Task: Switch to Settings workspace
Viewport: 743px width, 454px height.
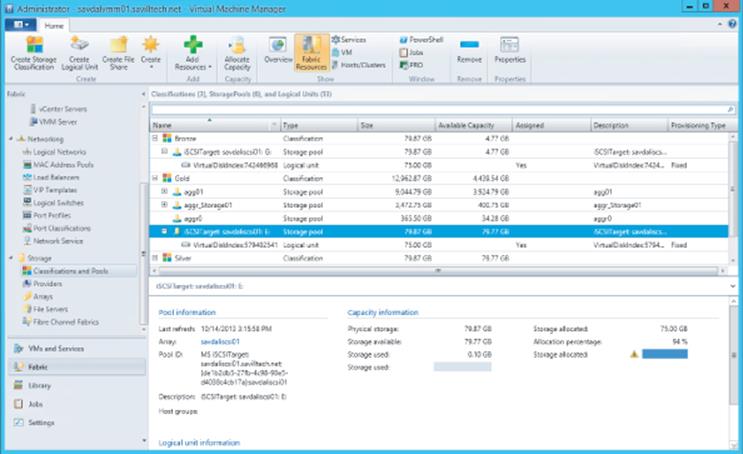Action: (76, 422)
